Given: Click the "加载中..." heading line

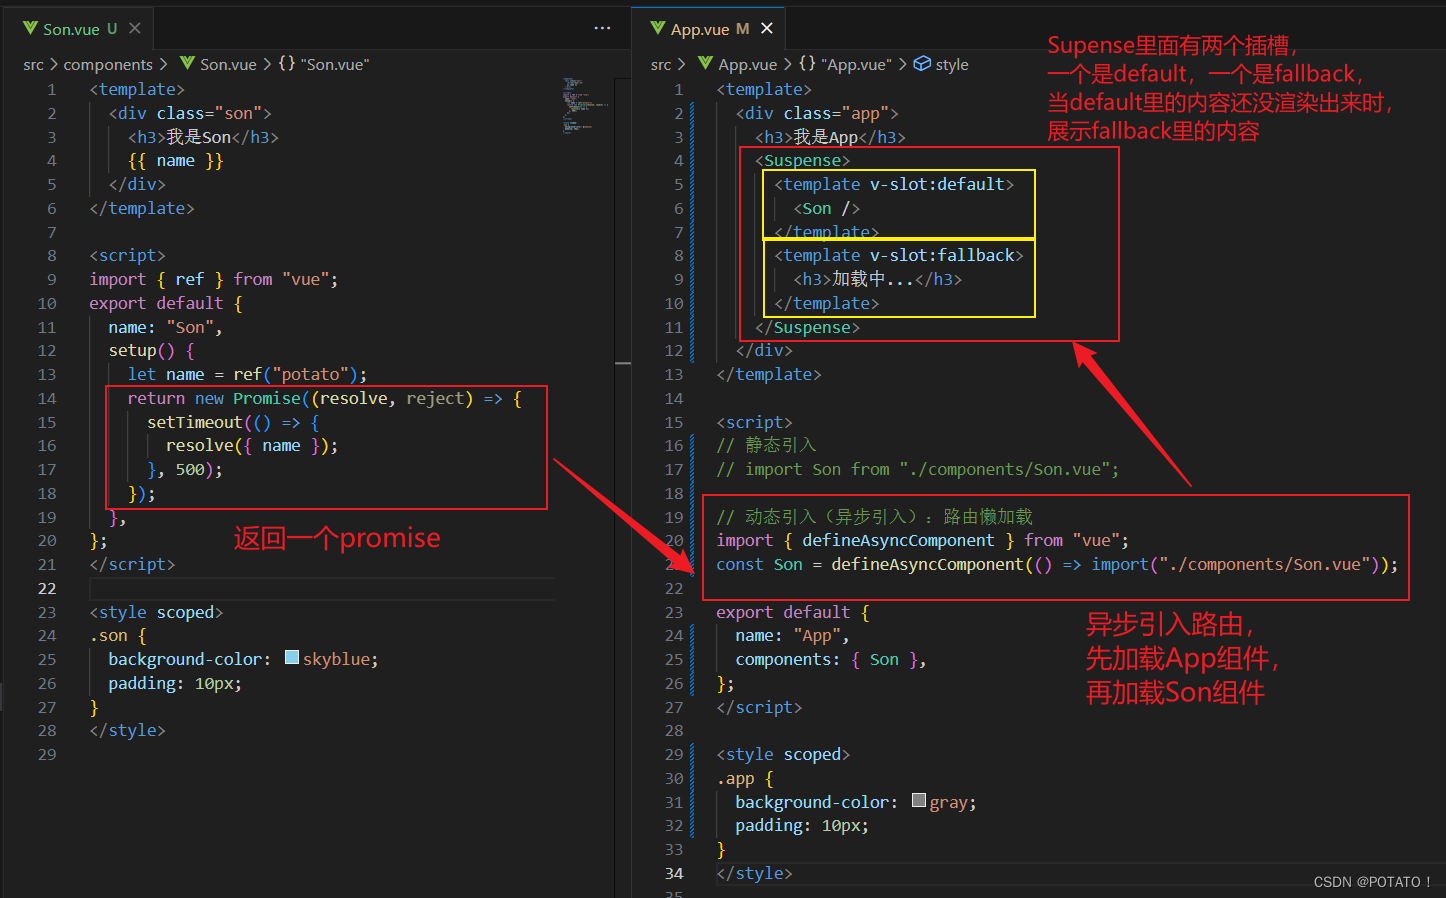Looking at the screenshot, I should coord(877,279).
